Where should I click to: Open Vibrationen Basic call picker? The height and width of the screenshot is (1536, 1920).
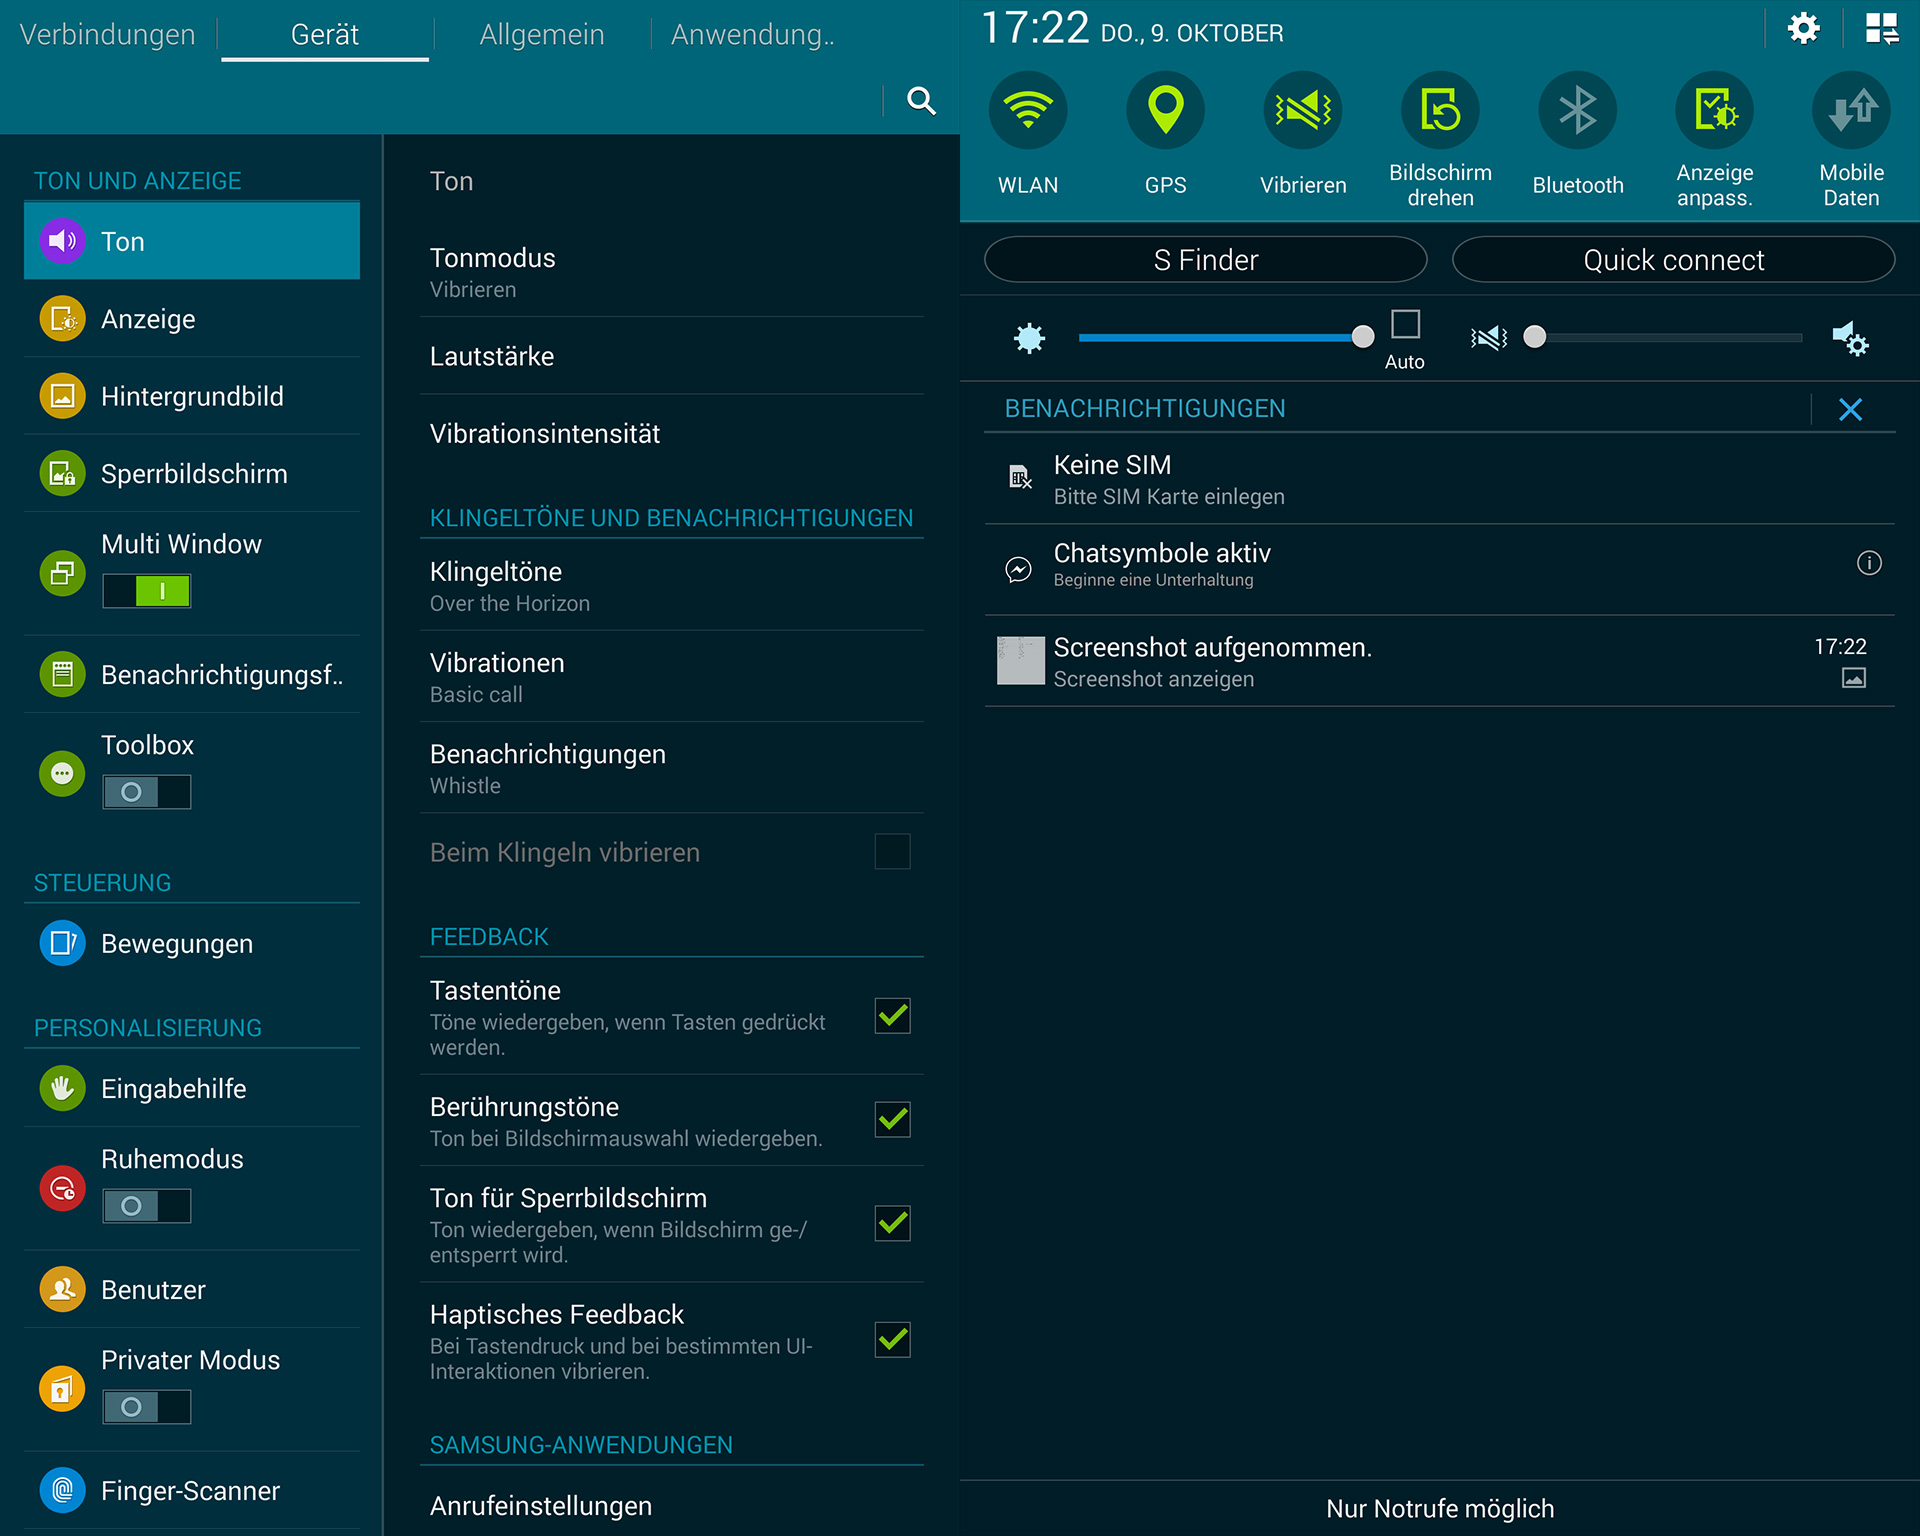point(672,677)
